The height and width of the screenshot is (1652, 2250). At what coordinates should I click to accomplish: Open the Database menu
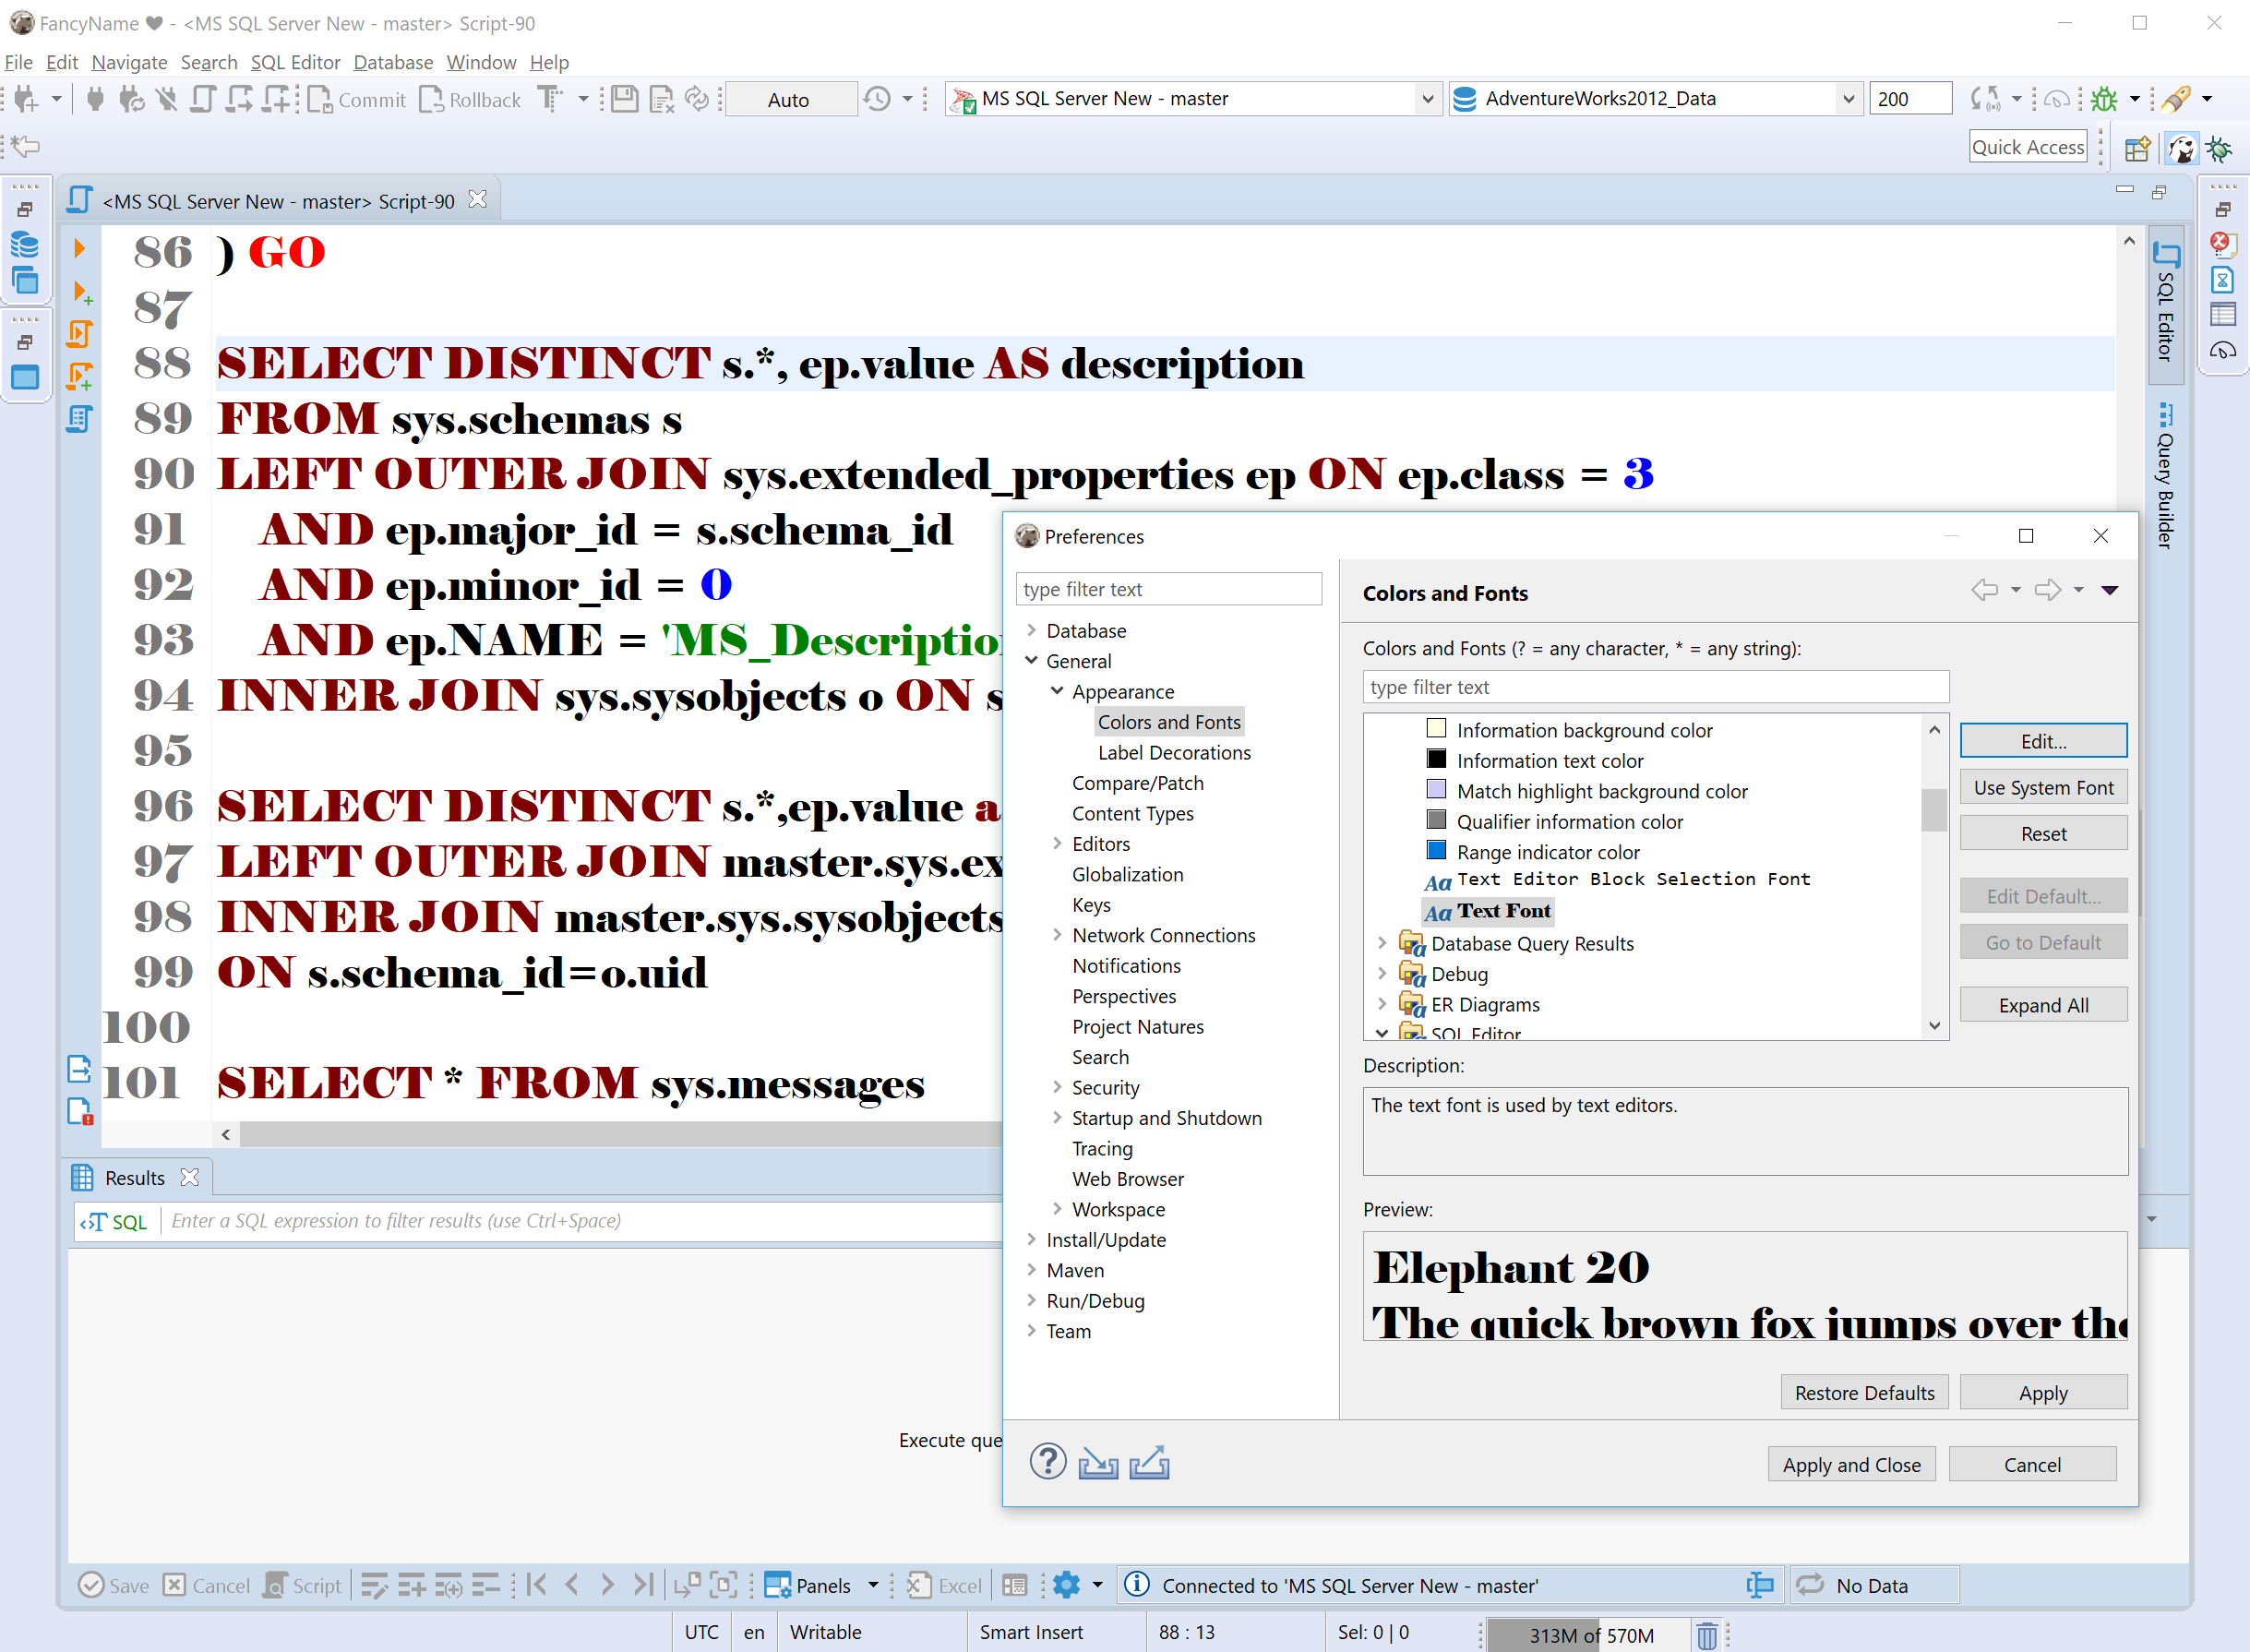[393, 62]
